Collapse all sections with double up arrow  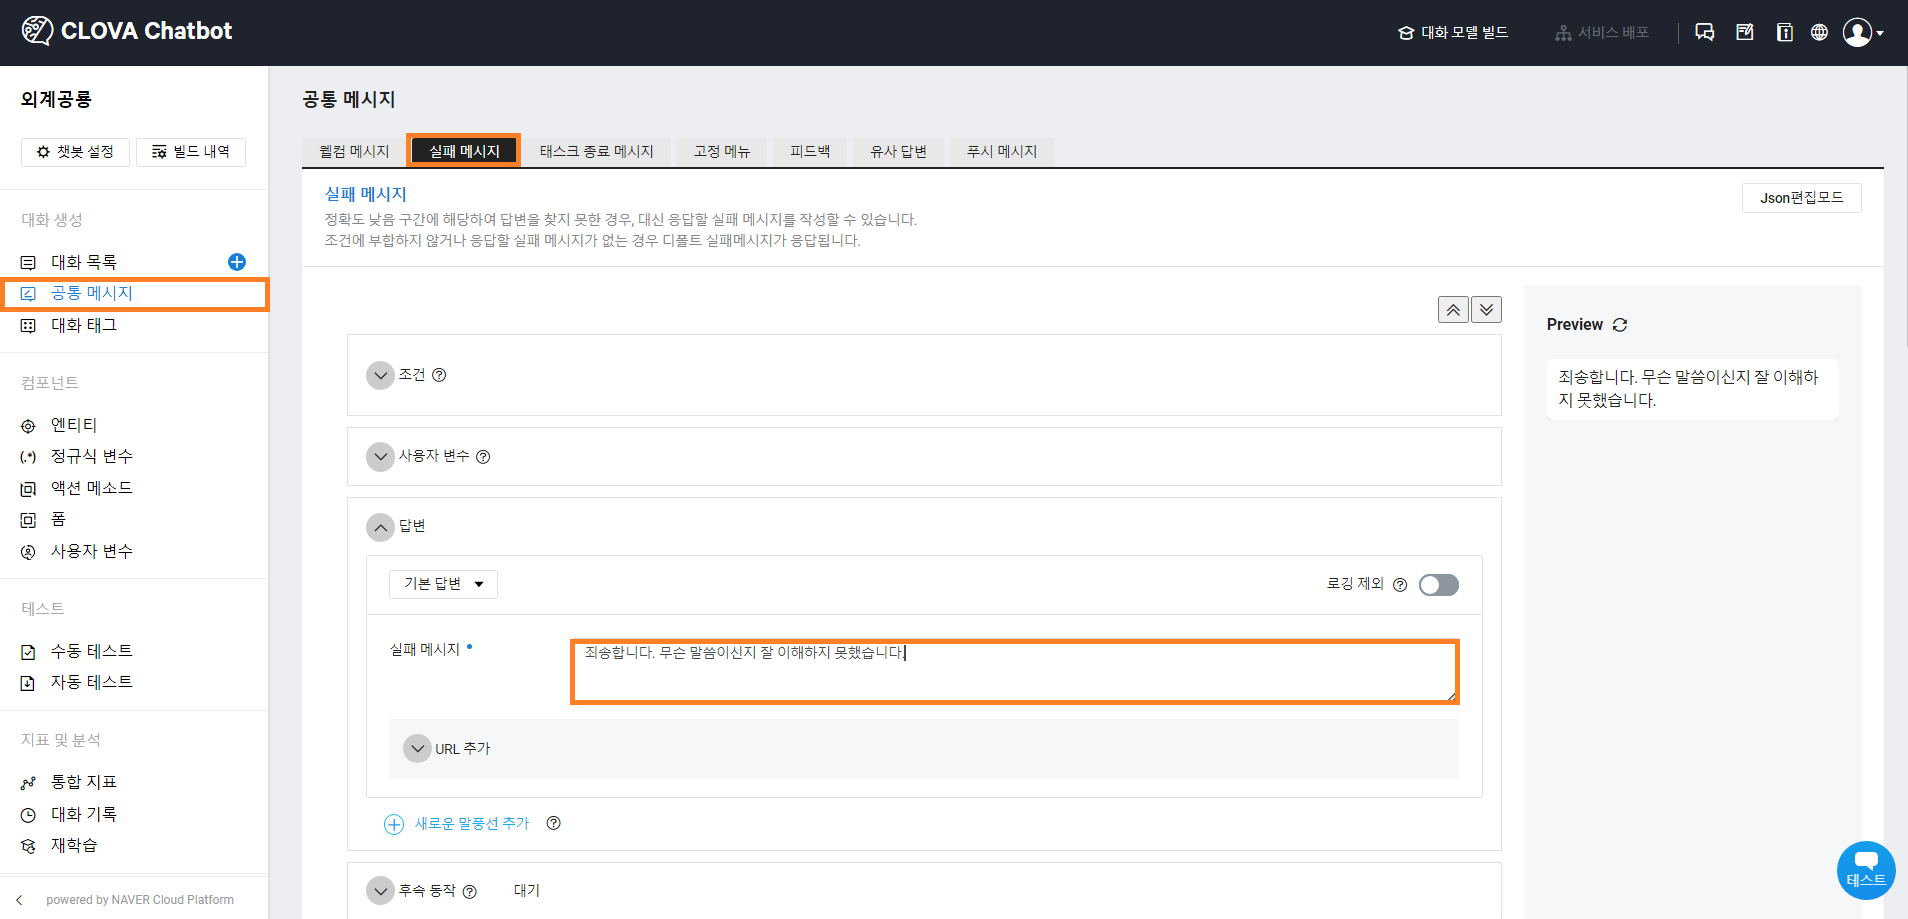click(1453, 310)
